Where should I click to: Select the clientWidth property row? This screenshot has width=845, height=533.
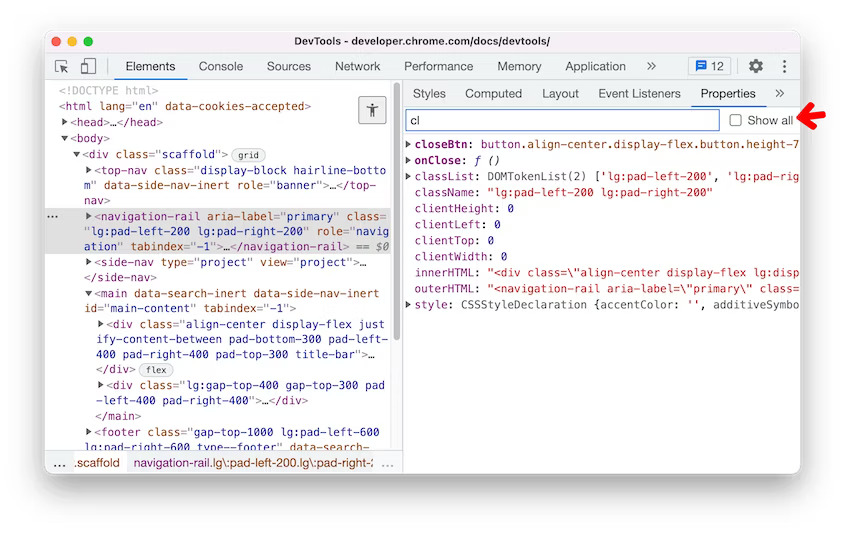coord(601,257)
